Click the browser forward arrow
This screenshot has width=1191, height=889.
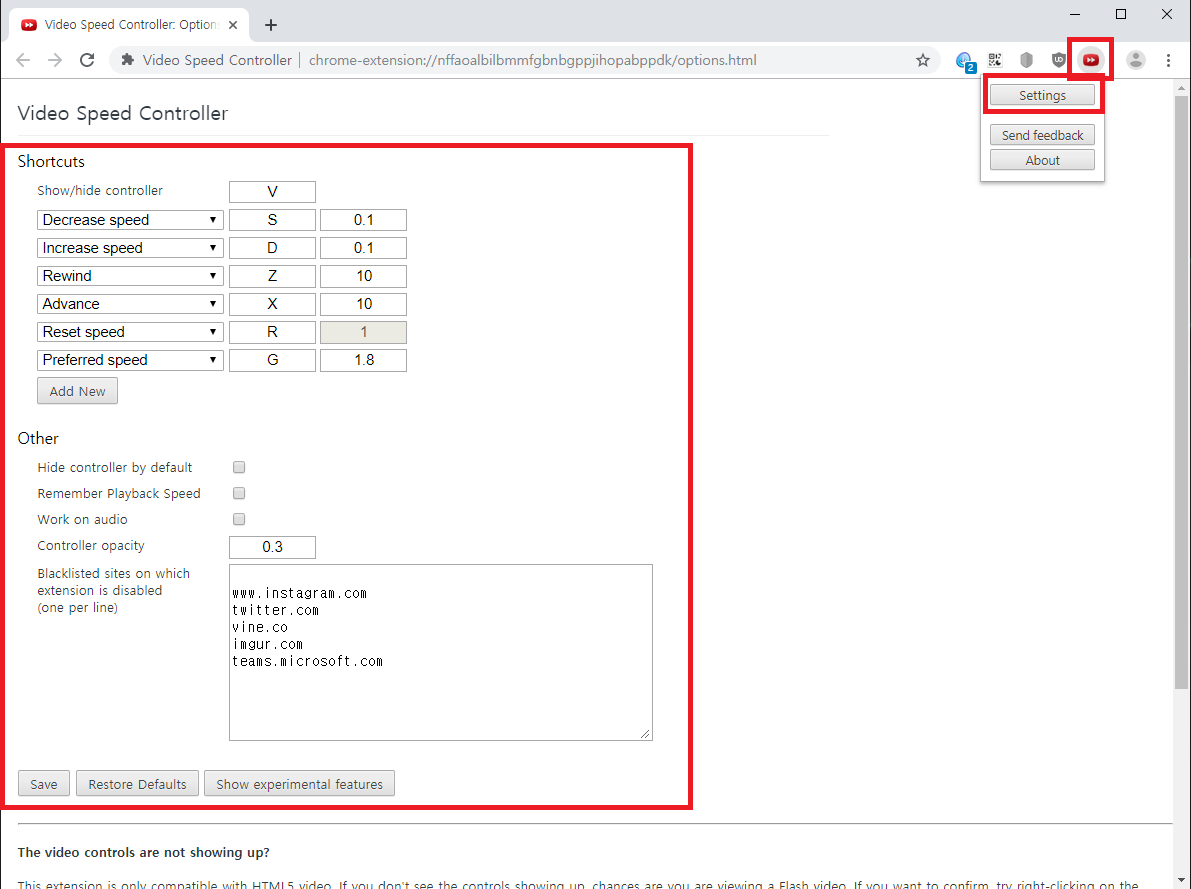tap(55, 60)
